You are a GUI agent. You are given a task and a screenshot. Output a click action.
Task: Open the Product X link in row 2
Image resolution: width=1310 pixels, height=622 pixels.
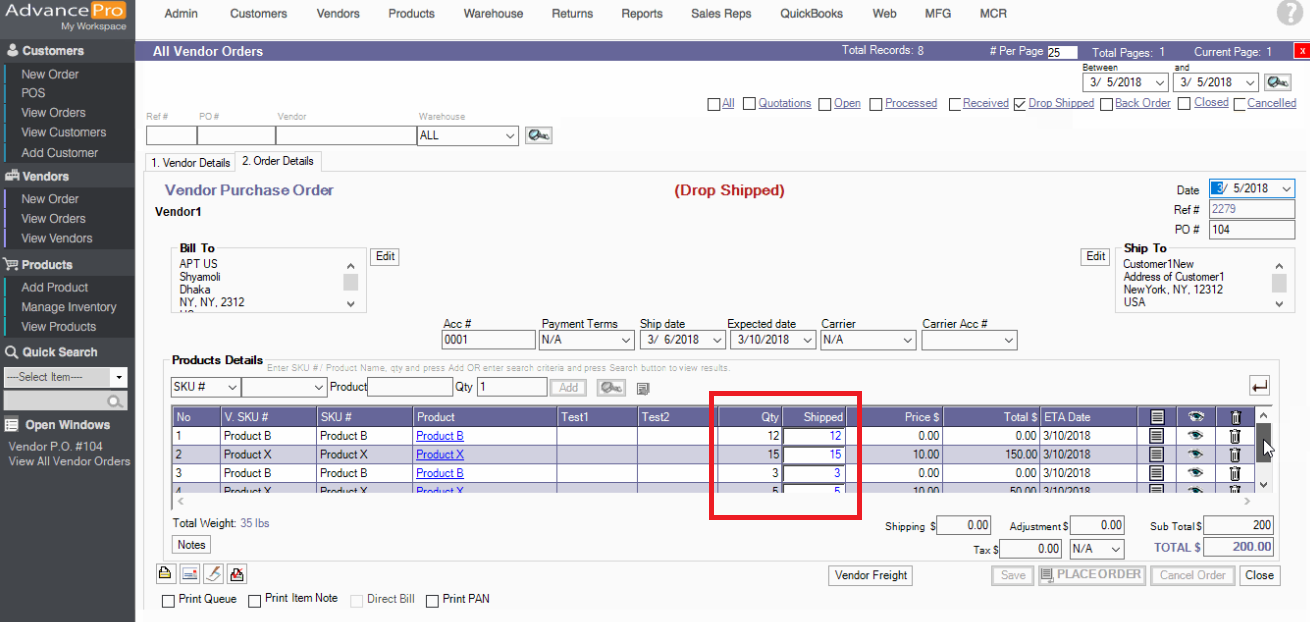pyautogui.click(x=440, y=455)
